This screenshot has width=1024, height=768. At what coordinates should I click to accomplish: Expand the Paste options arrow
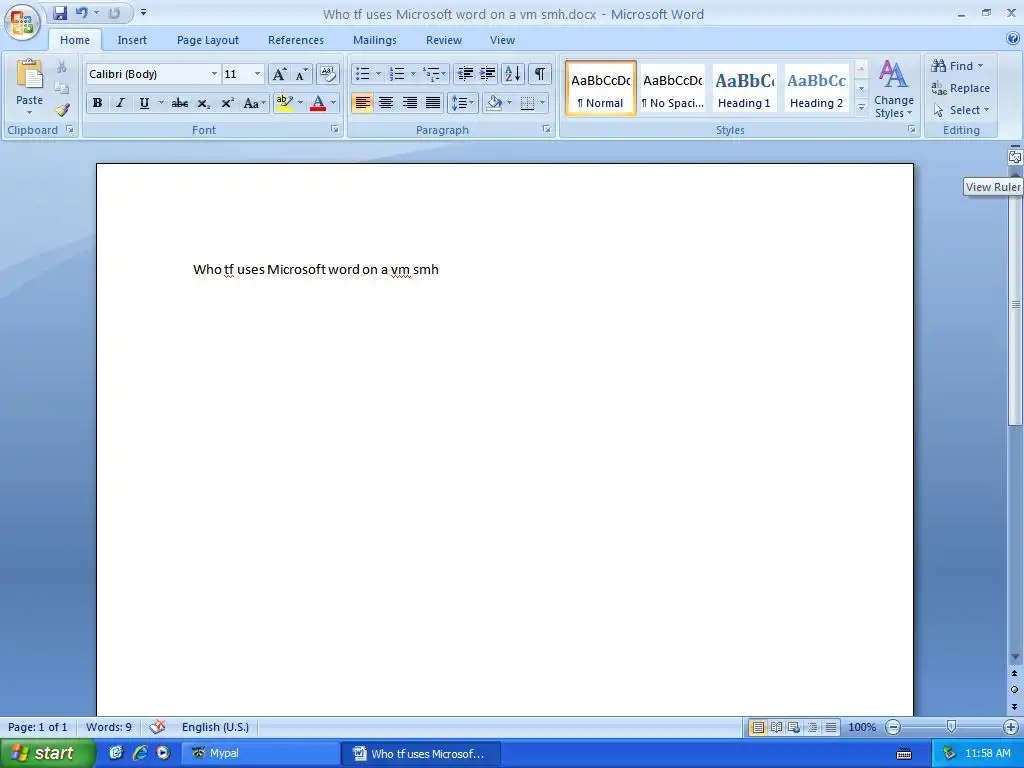click(29, 113)
